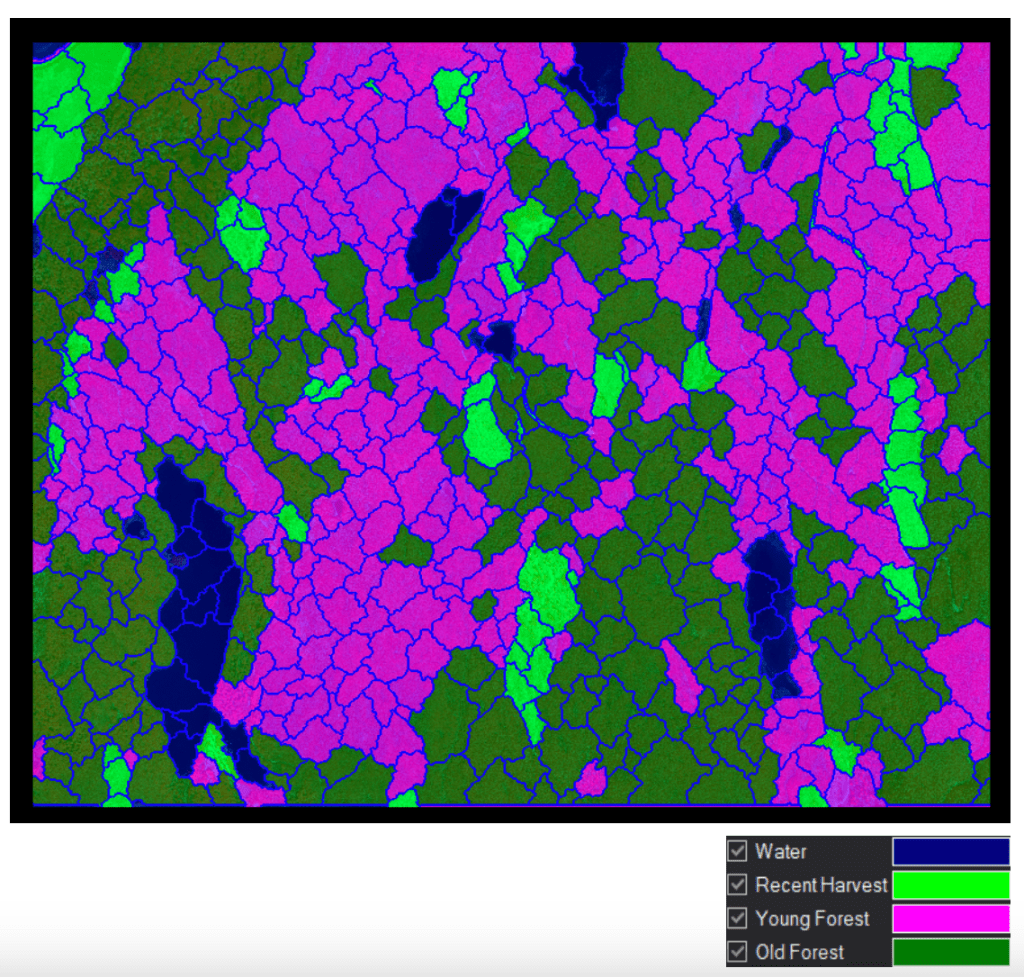This screenshot has width=1024, height=977.
Task: Toggle the Recent Harvest checkbox
Action: click(x=738, y=884)
